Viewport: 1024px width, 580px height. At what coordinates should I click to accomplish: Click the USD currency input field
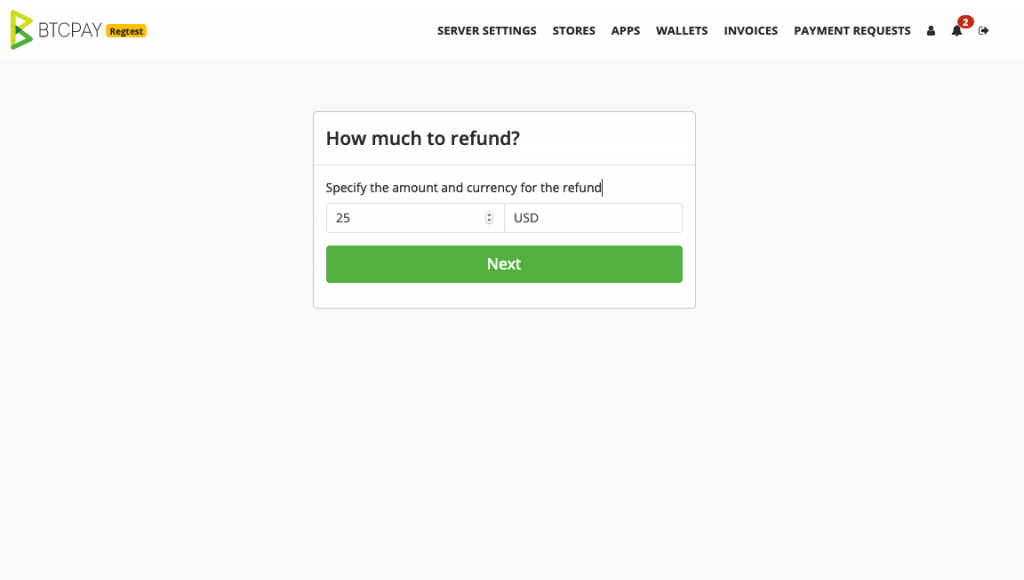click(x=593, y=218)
